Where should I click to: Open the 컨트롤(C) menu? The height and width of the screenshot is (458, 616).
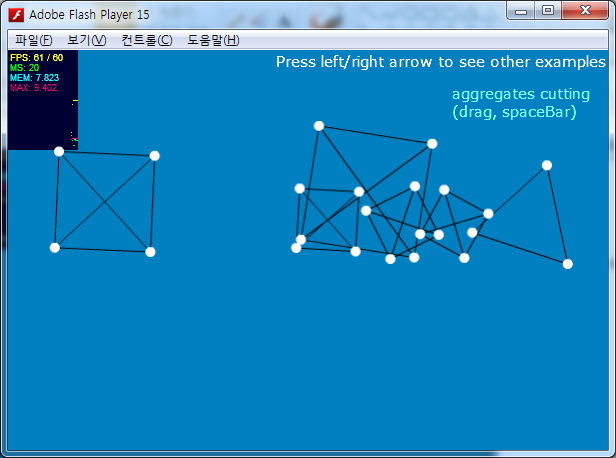[146, 40]
